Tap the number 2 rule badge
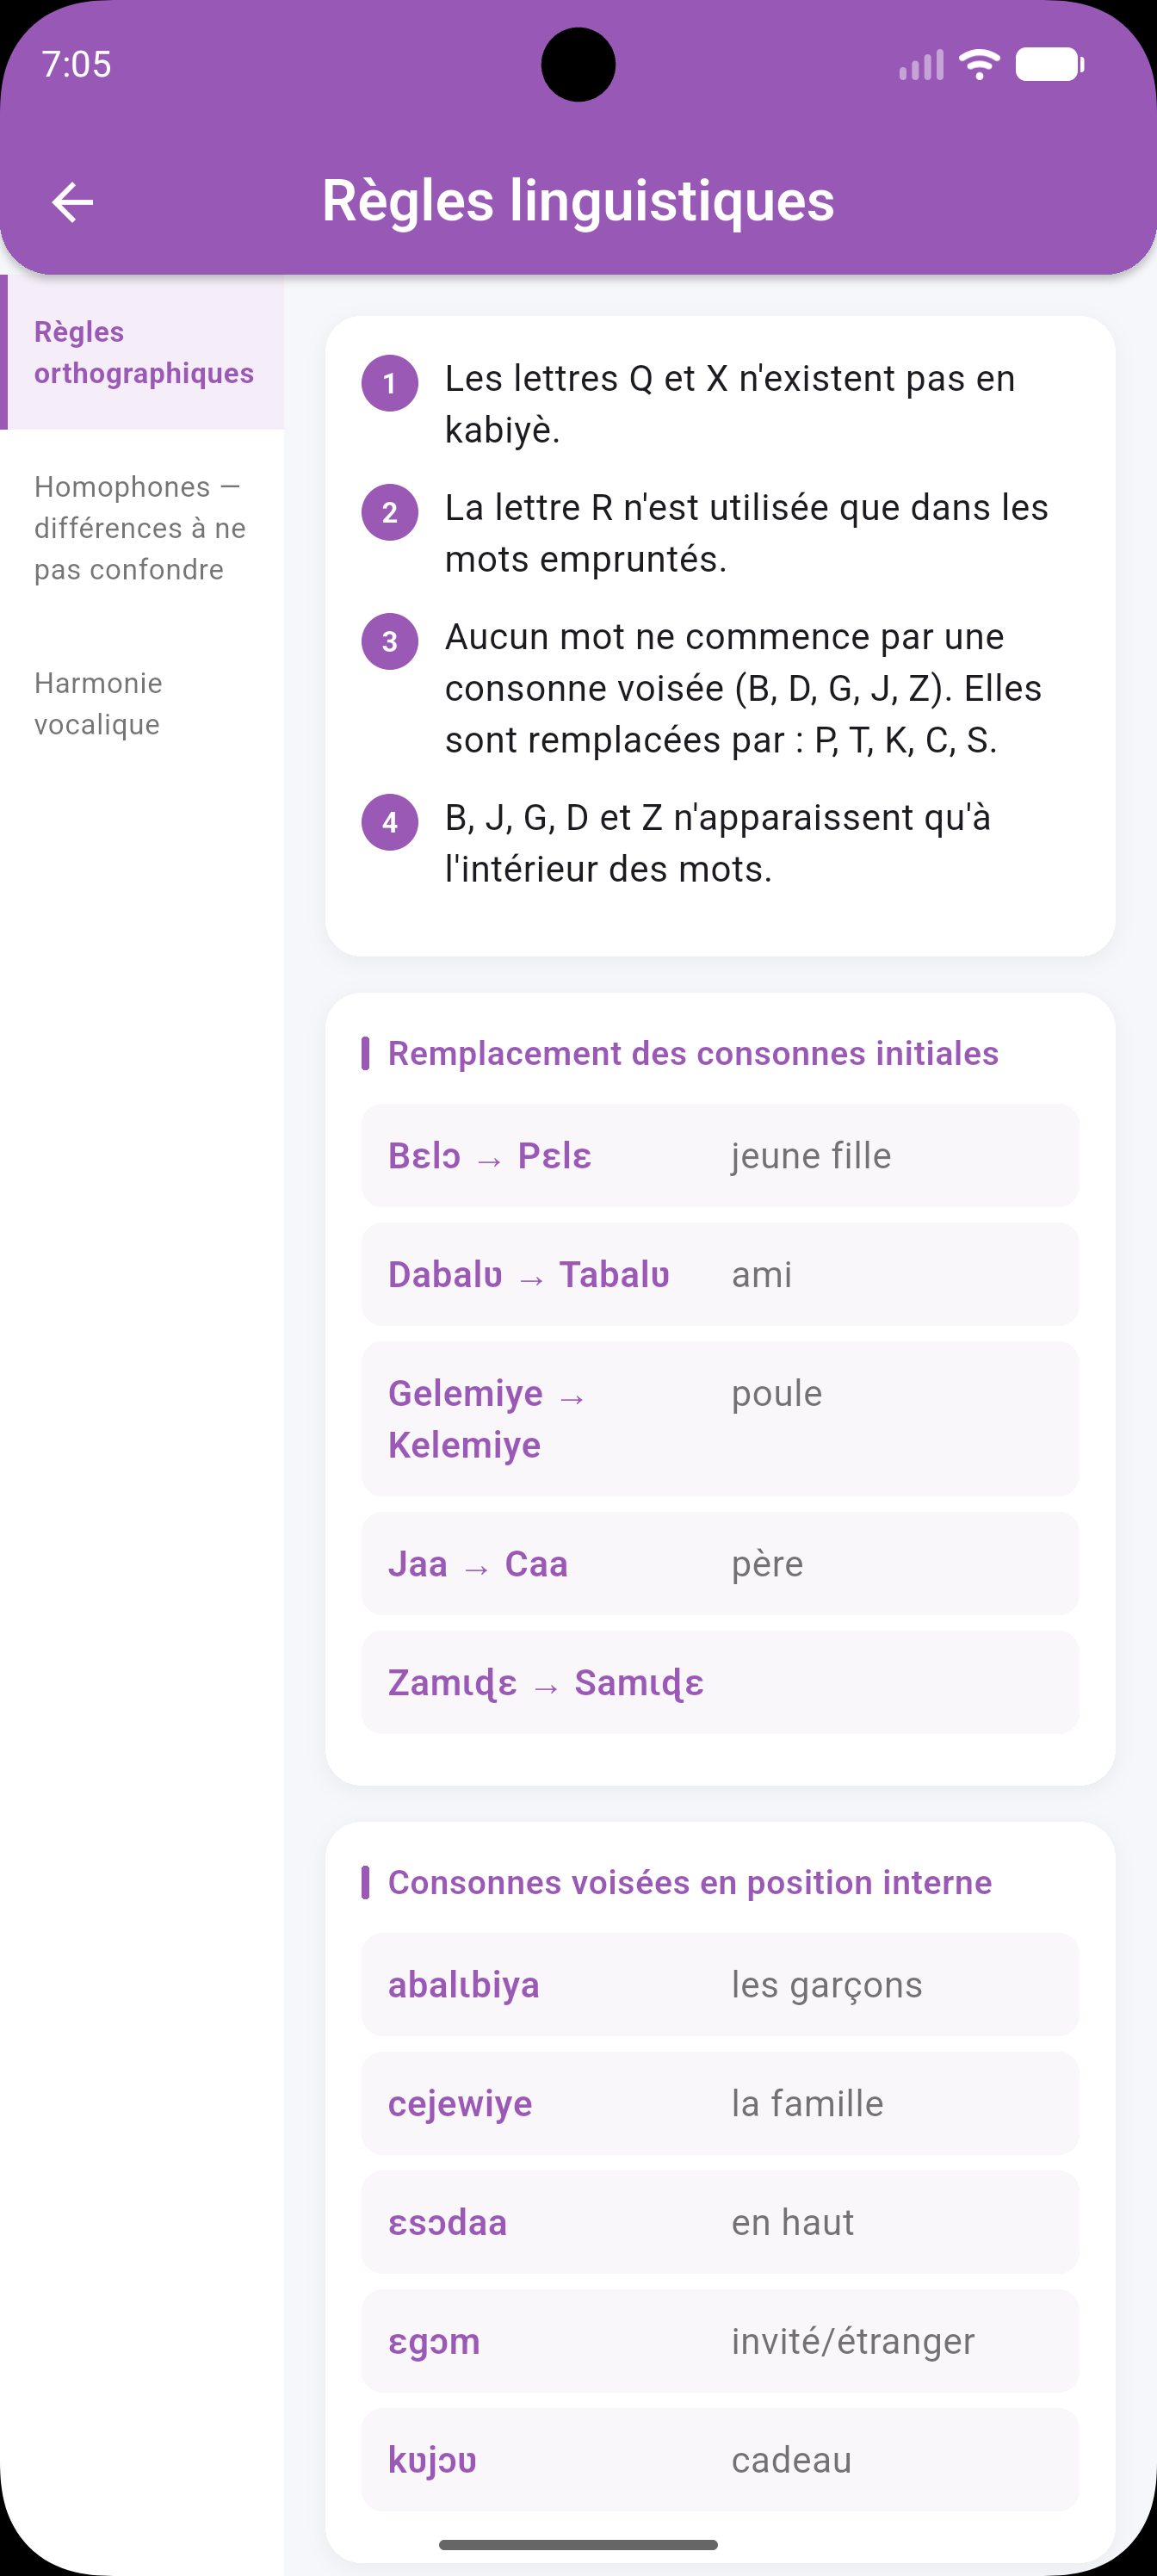 [x=390, y=512]
